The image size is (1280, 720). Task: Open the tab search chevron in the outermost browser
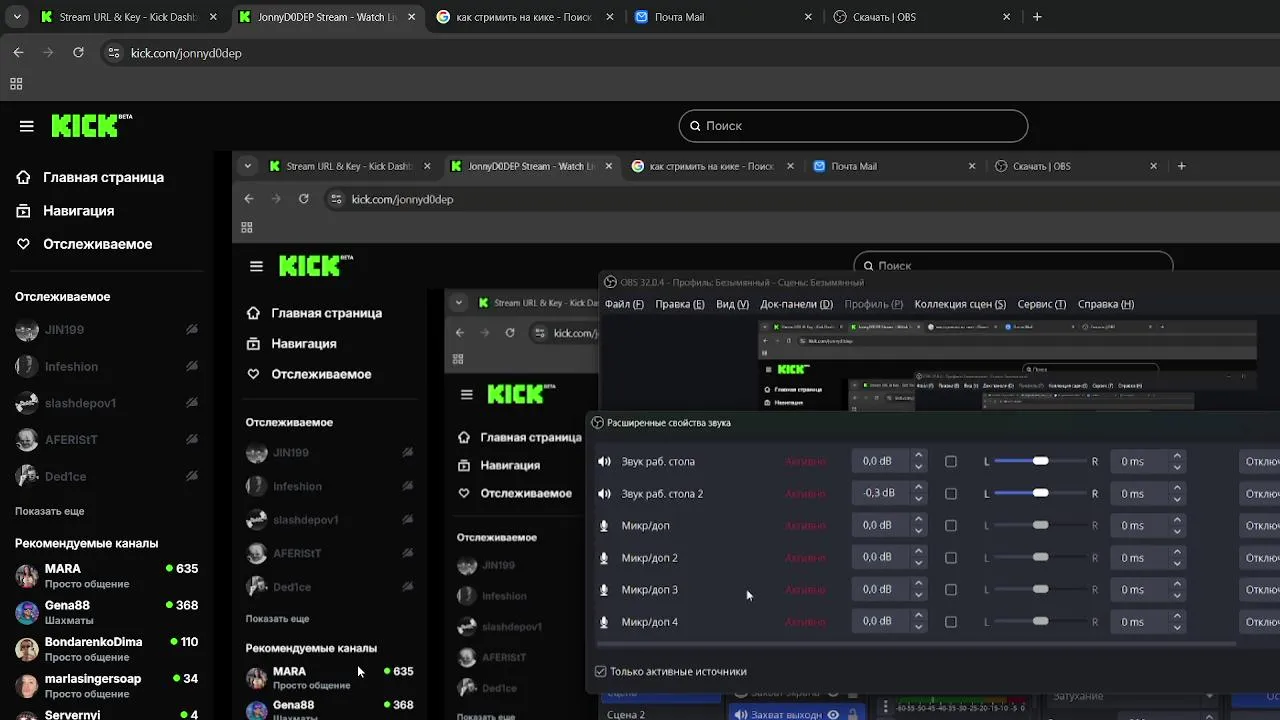pos(18,17)
